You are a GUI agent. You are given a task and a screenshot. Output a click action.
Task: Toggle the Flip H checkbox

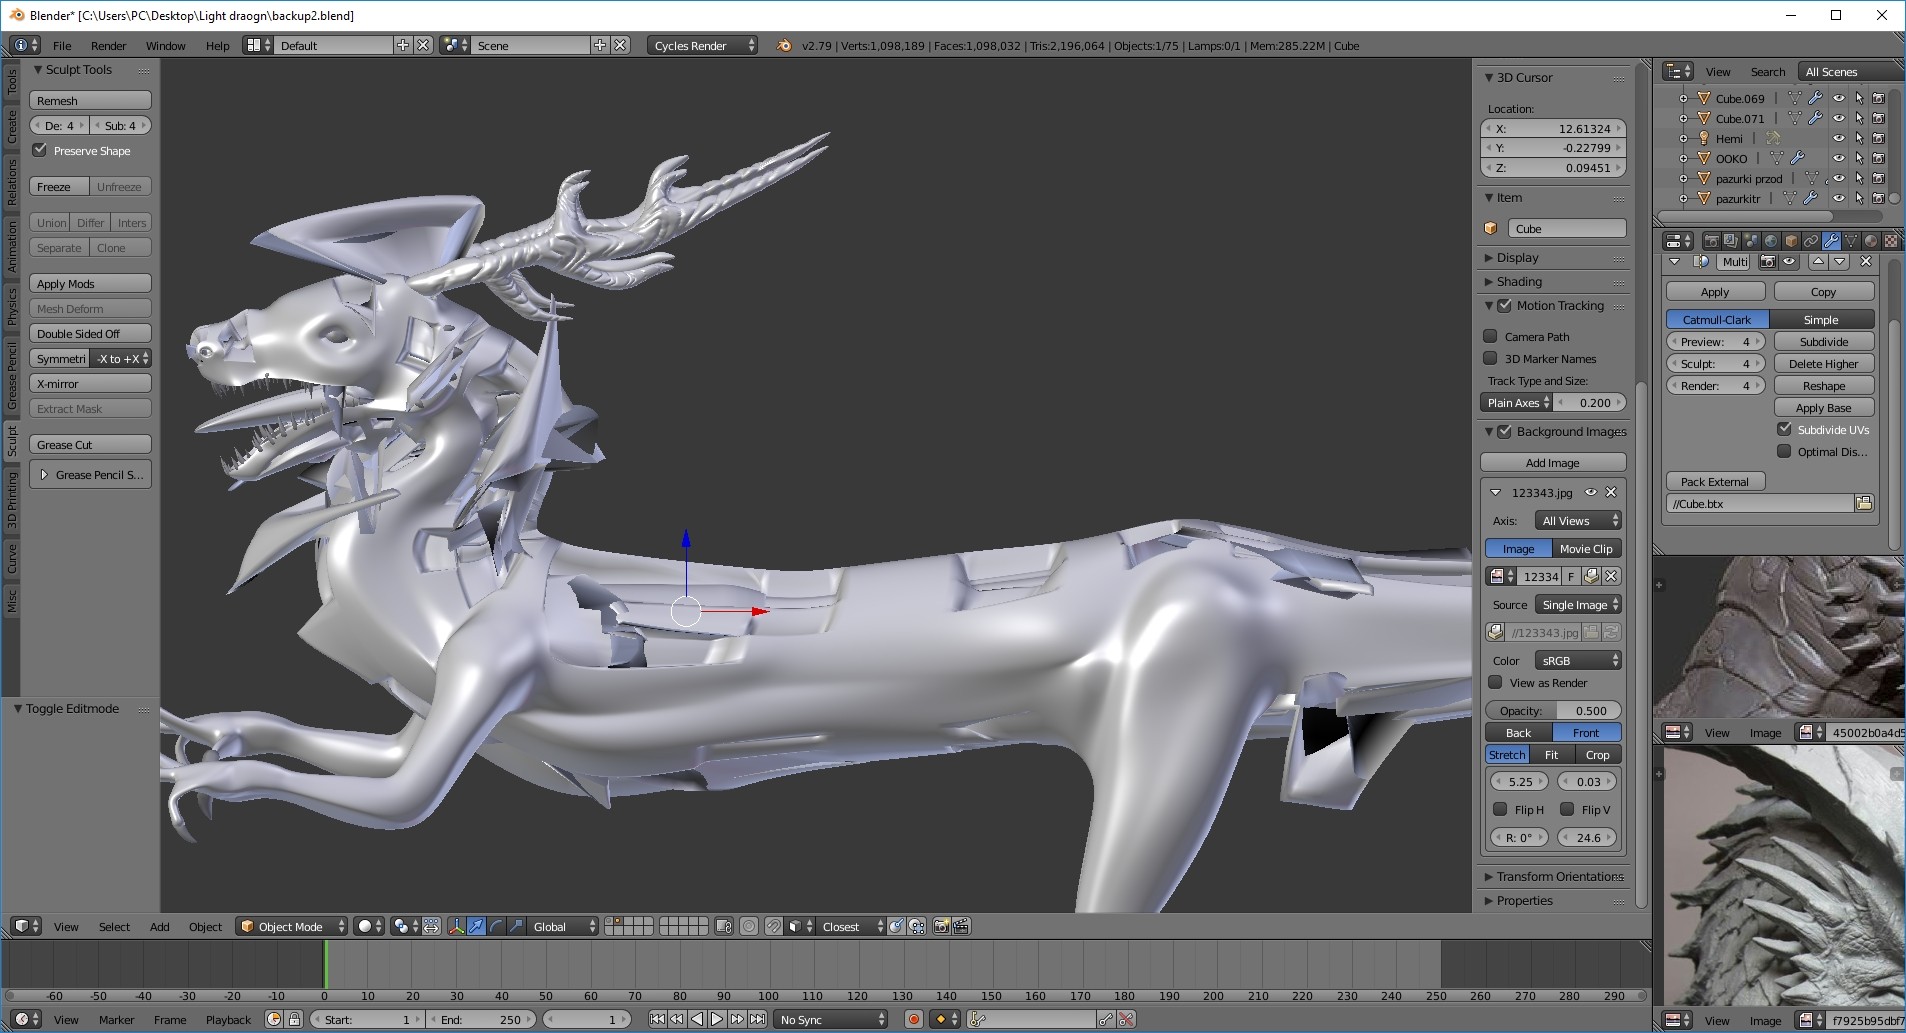tap(1499, 810)
